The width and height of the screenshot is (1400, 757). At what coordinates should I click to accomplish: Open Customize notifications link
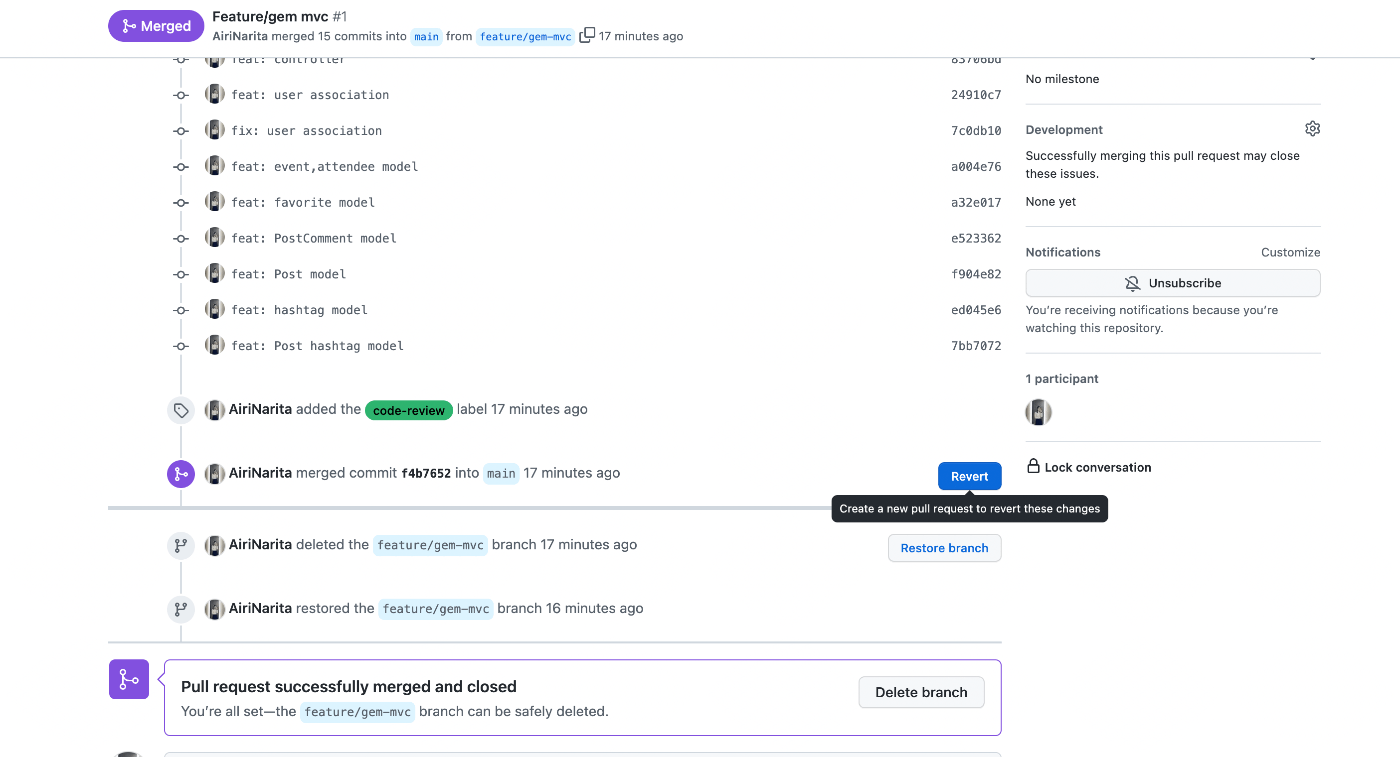tap(1290, 253)
